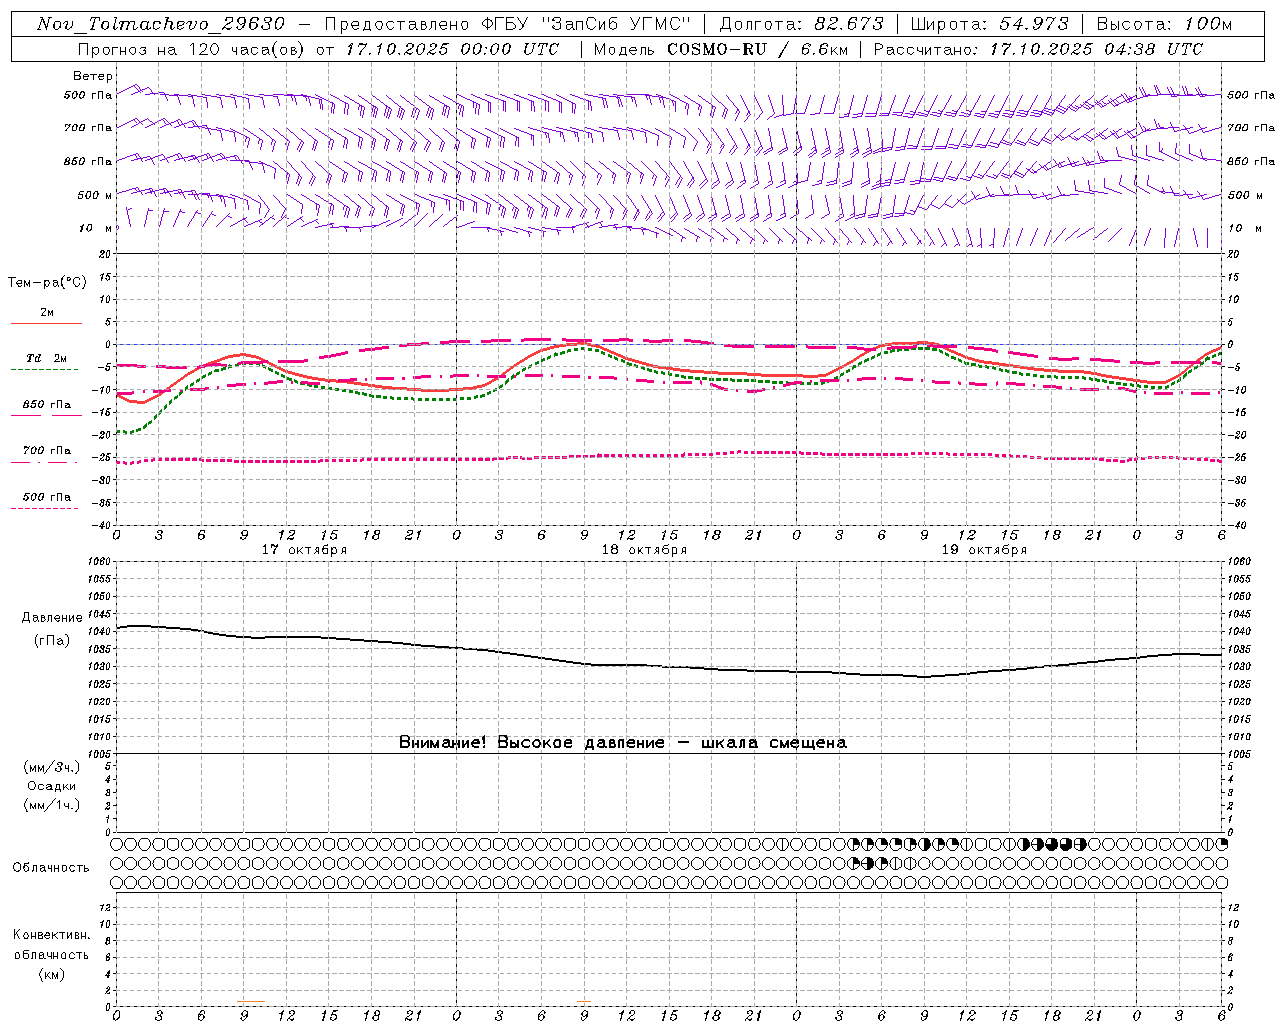Click the (мм/1ч.) precipitation unit label
Image resolution: width=1280 pixels, height=1024 pixels.
[x=51, y=805]
